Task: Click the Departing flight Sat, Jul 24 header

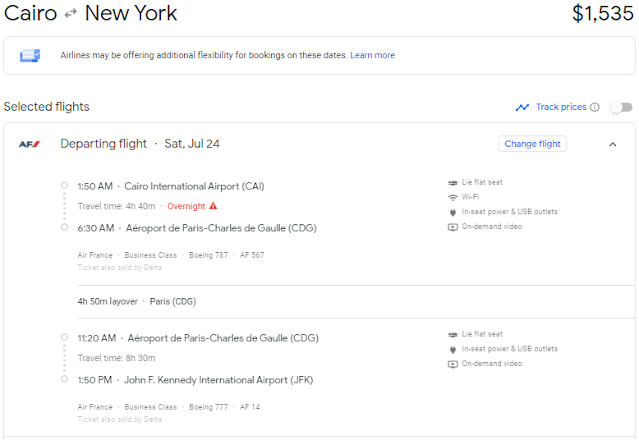Action: (x=140, y=144)
